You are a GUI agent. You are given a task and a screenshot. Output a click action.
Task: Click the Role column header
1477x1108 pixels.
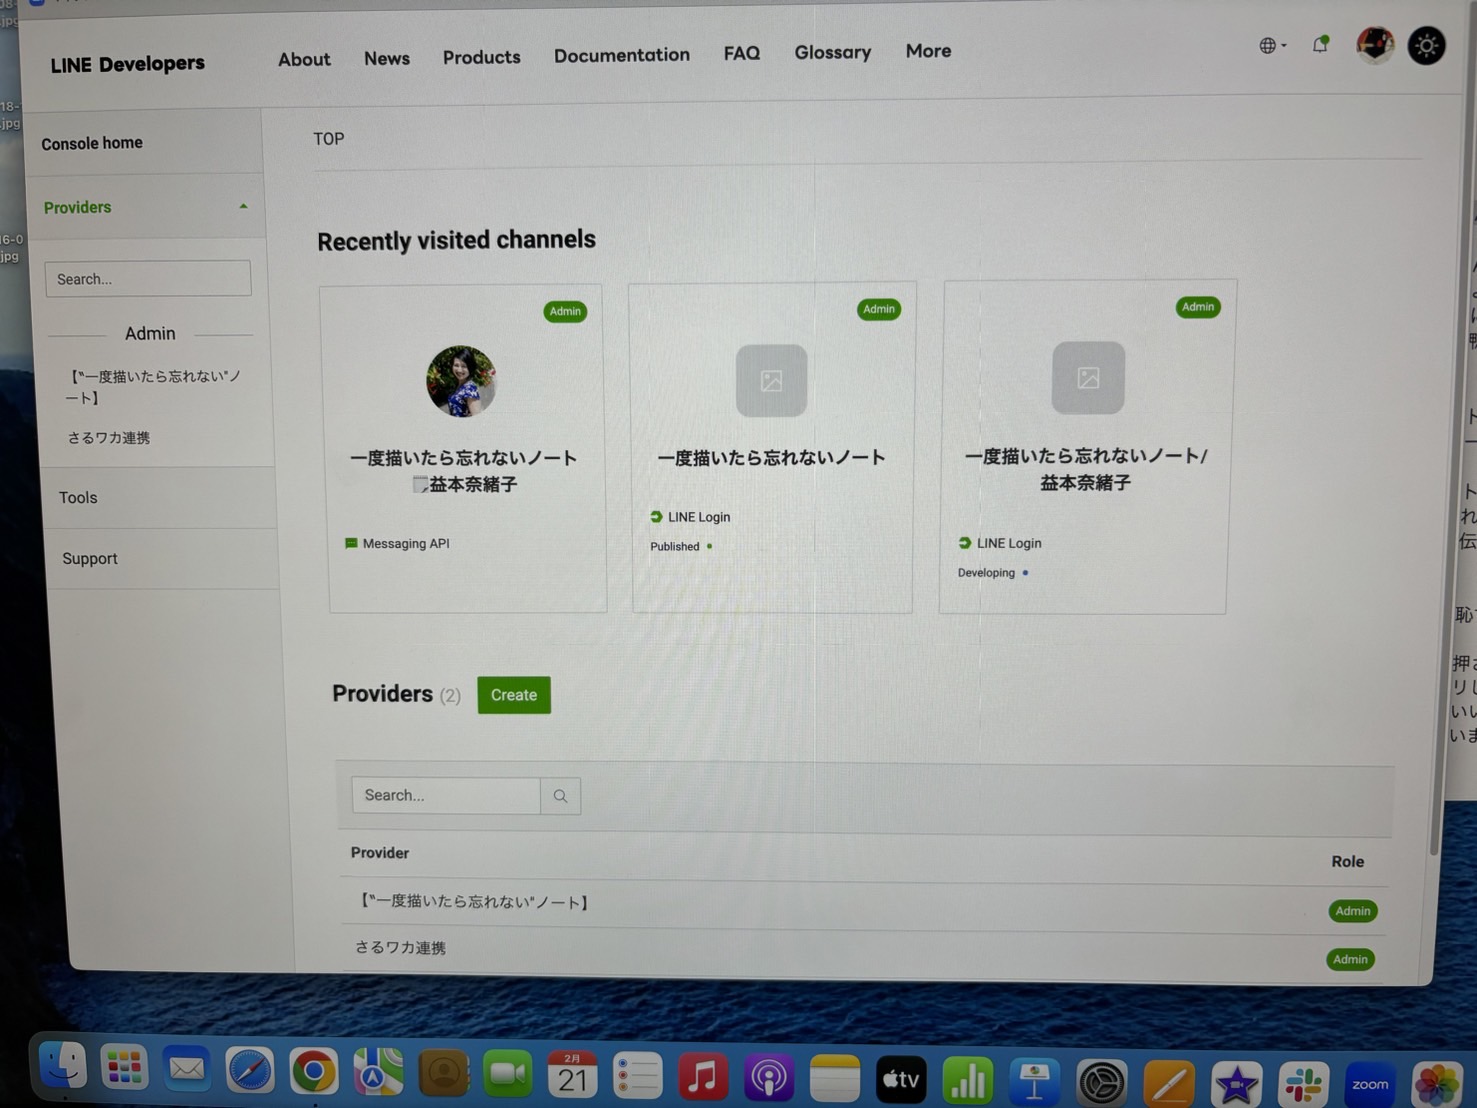pyautogui.click(x=1347, y=861)
